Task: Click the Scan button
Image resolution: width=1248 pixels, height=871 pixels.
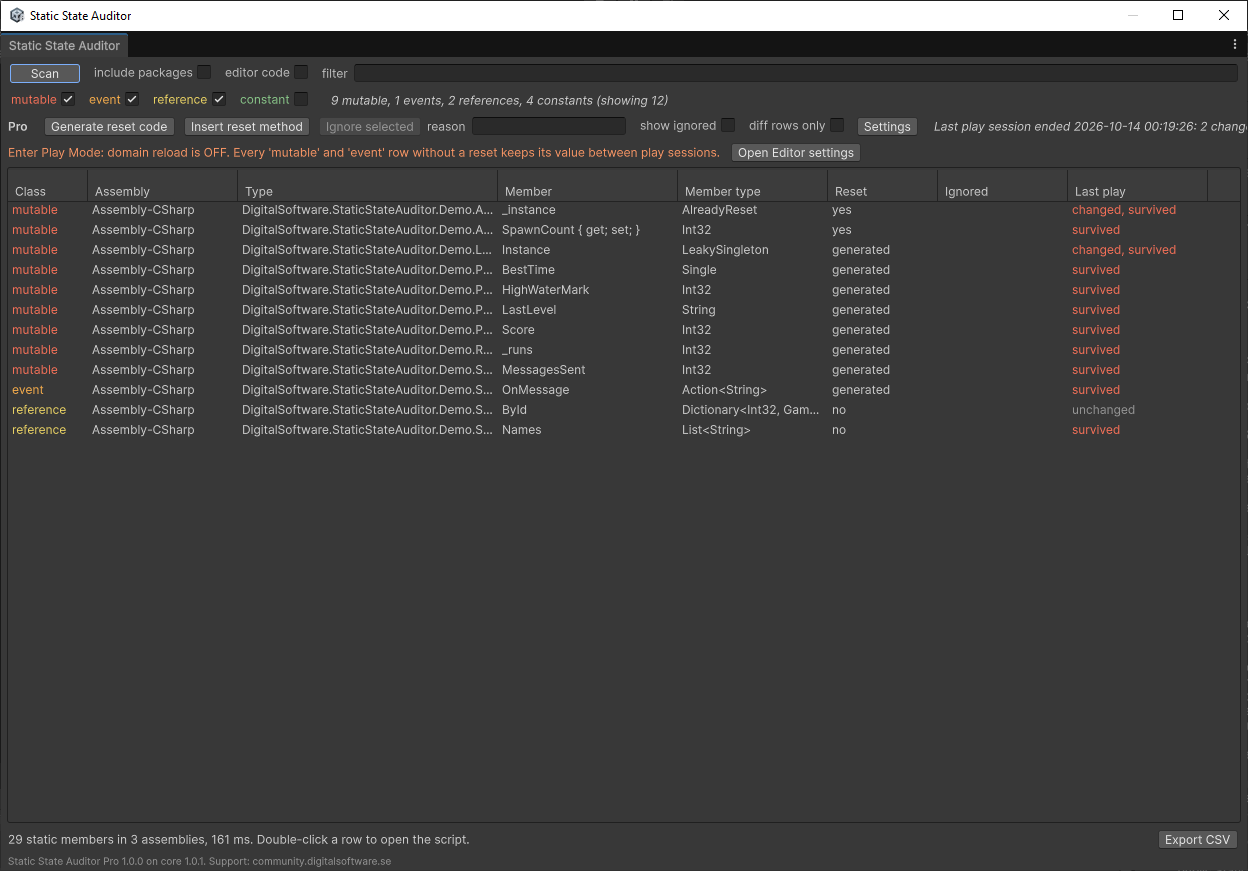Action: [x=45, y=73]
